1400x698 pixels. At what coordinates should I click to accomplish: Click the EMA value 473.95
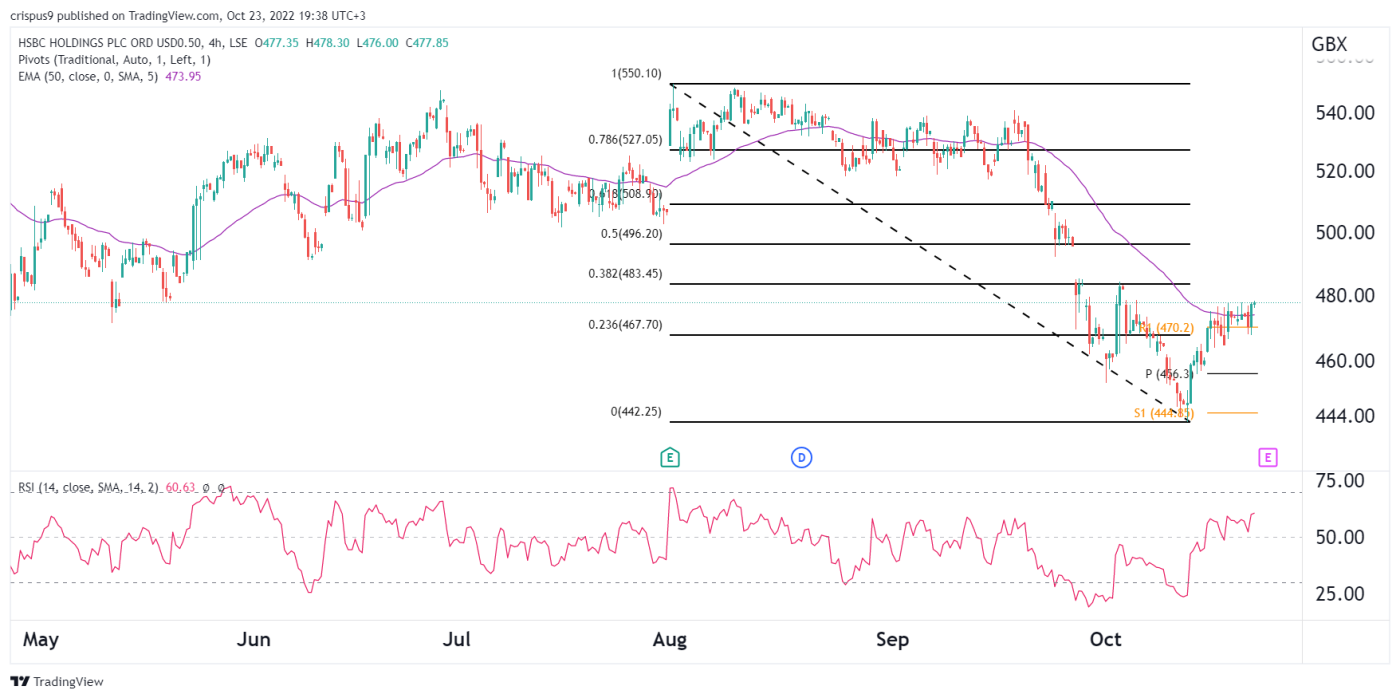tap(183, 76)
